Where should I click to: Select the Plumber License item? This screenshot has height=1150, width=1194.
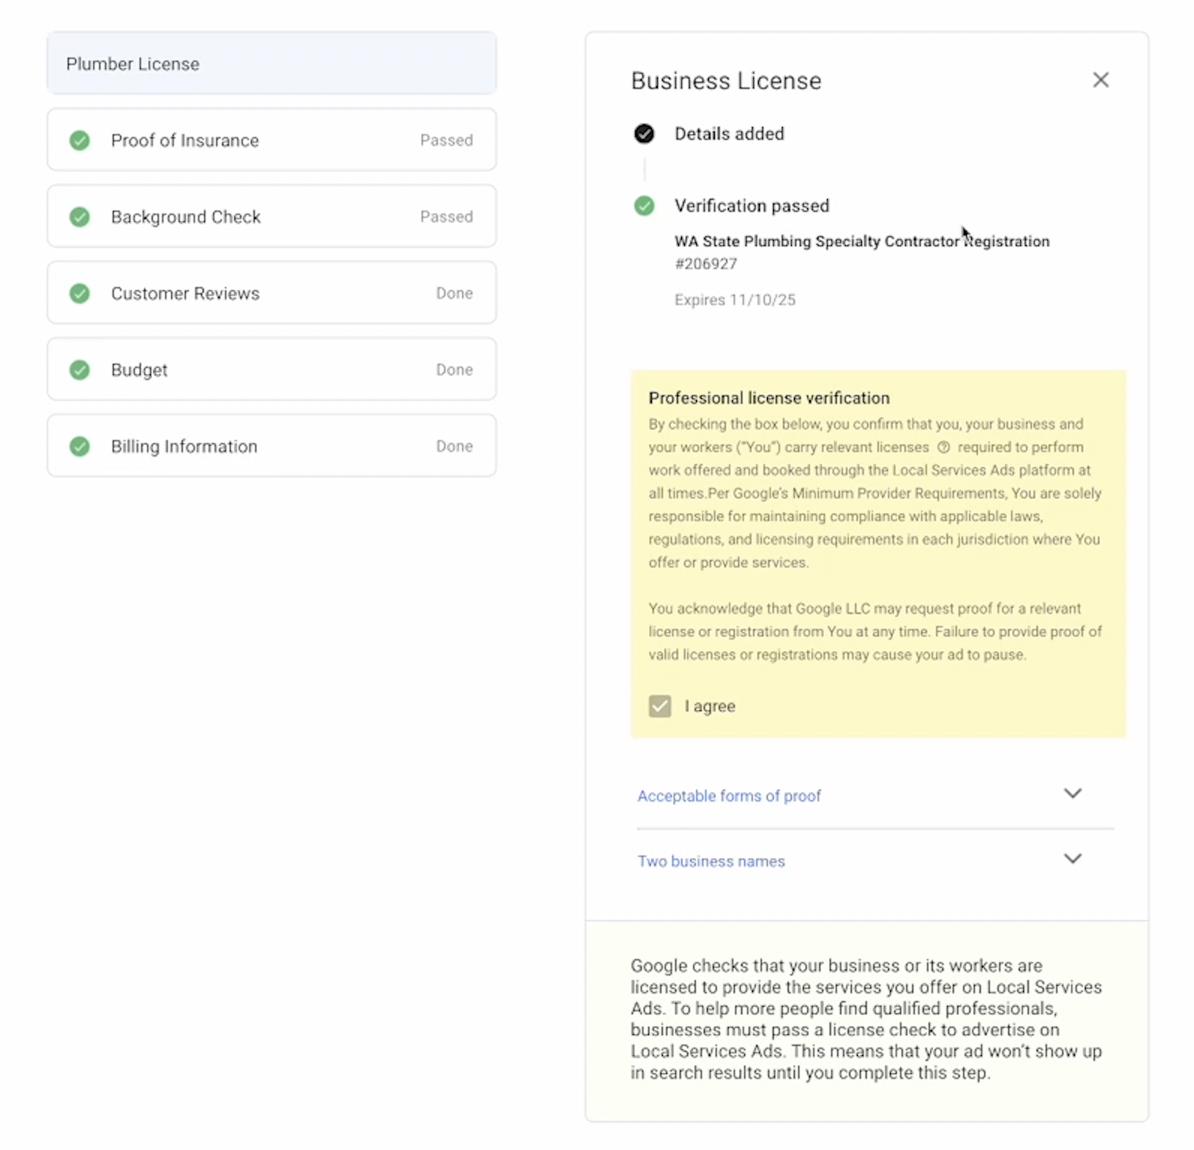coord(272,64)
